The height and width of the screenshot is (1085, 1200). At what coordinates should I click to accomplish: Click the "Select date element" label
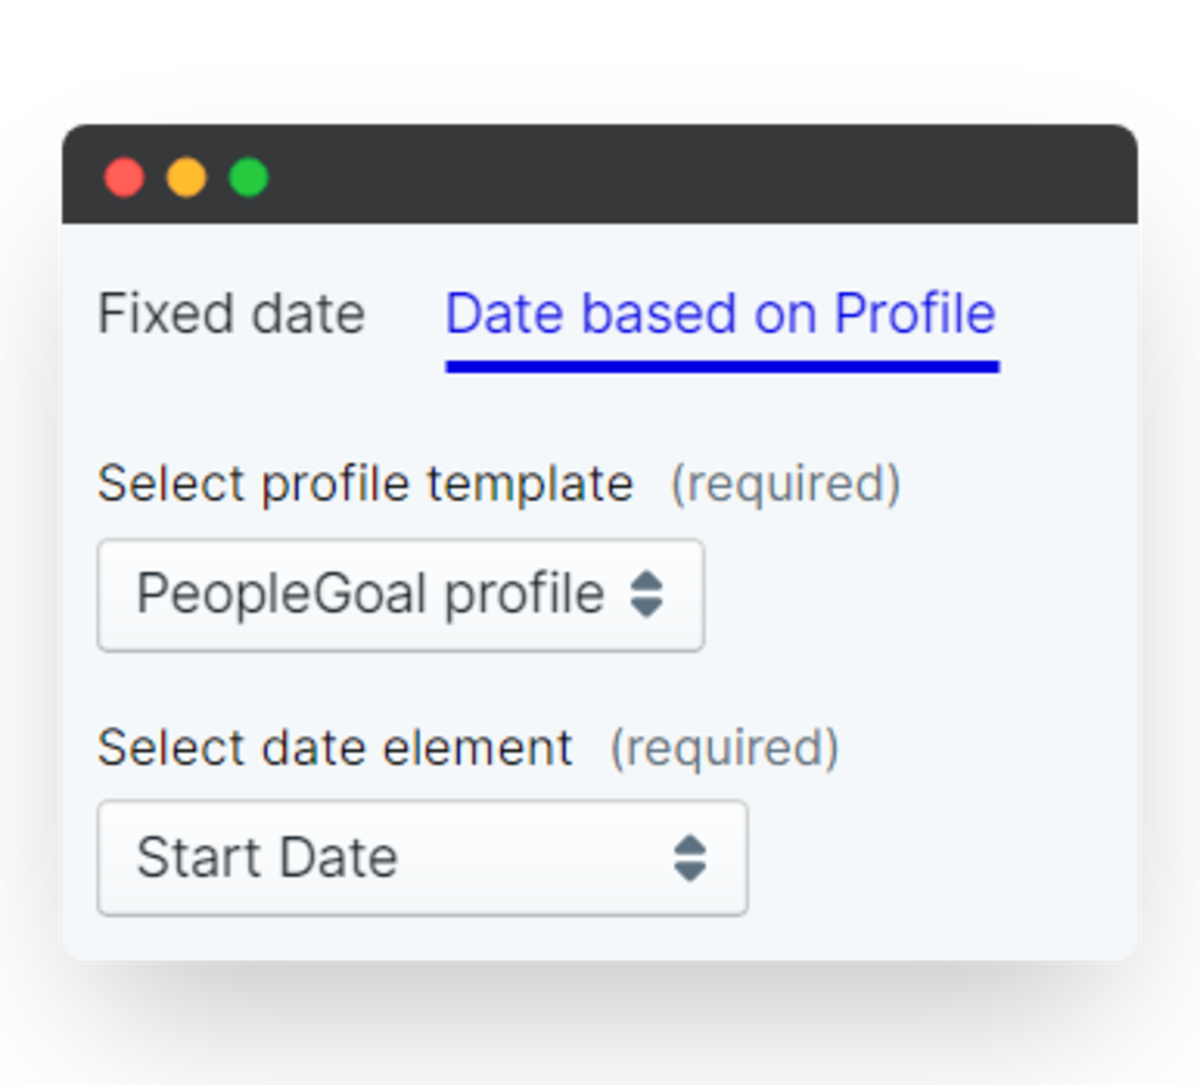[335, 748]
